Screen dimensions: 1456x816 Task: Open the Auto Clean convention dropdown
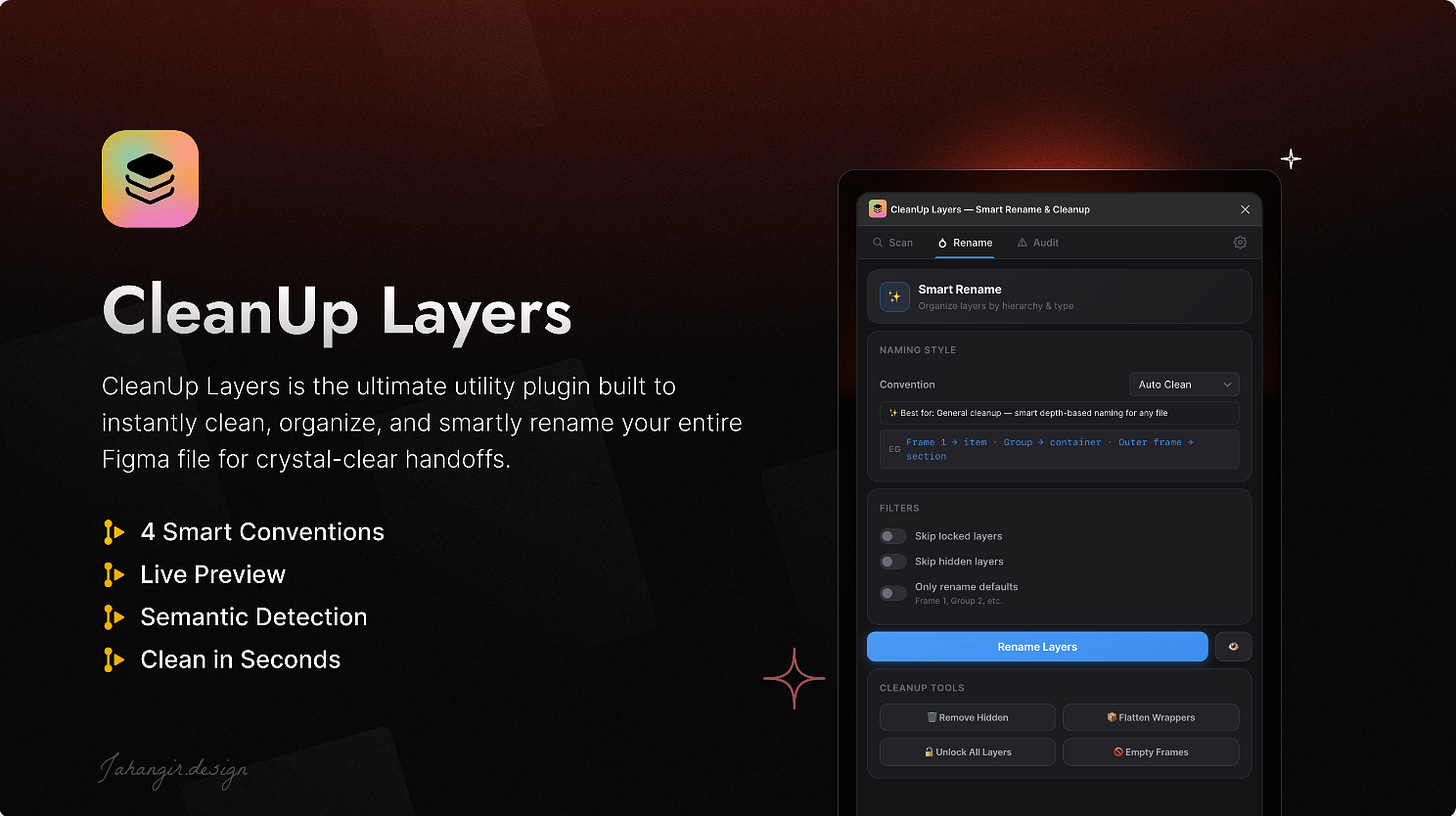(x=1184, y=384)
